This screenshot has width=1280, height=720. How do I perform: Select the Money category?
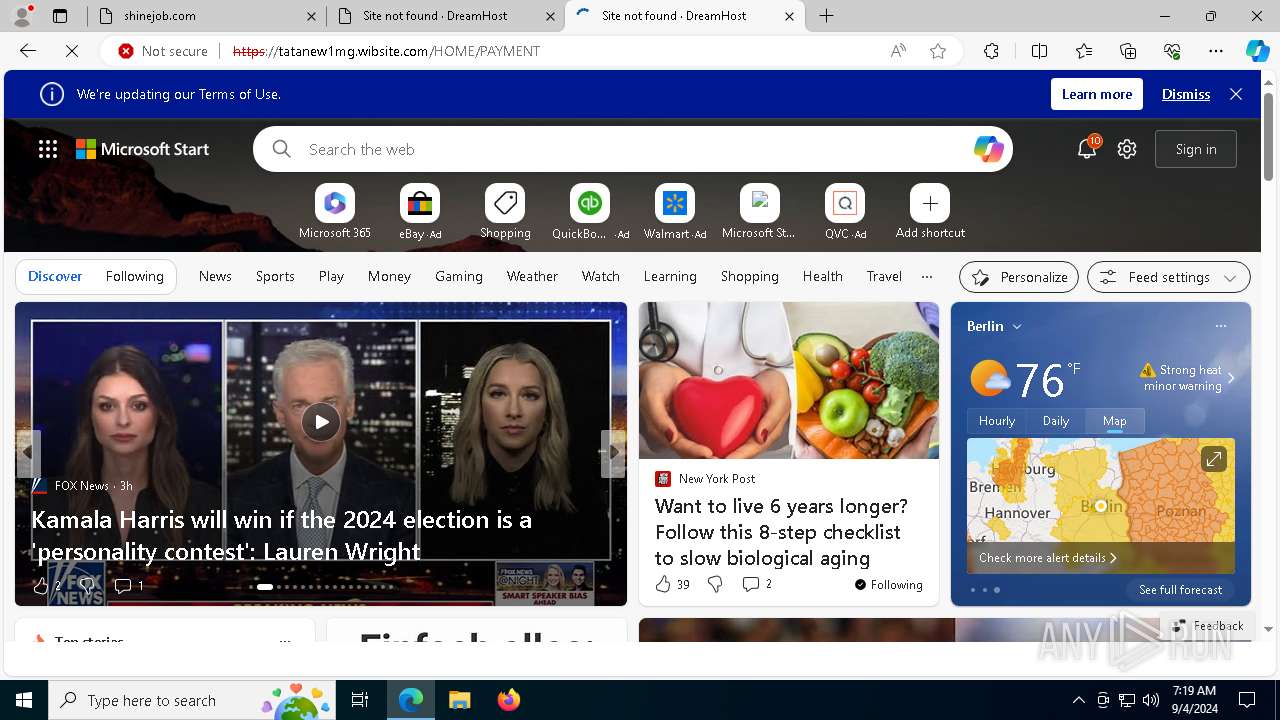point(389,276)
